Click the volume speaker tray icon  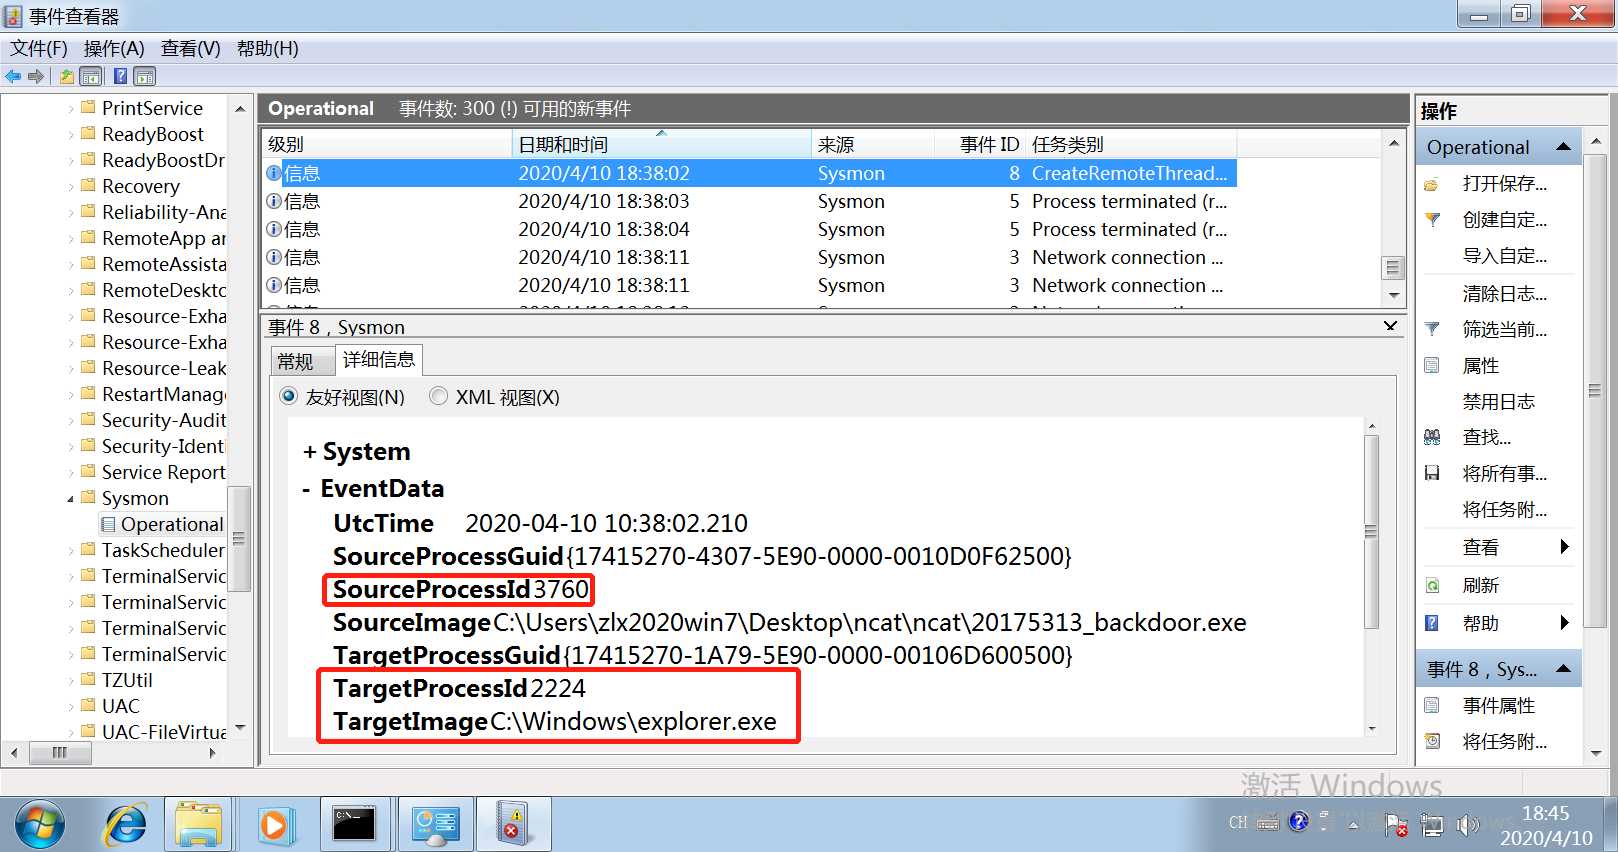[1466, 824]
